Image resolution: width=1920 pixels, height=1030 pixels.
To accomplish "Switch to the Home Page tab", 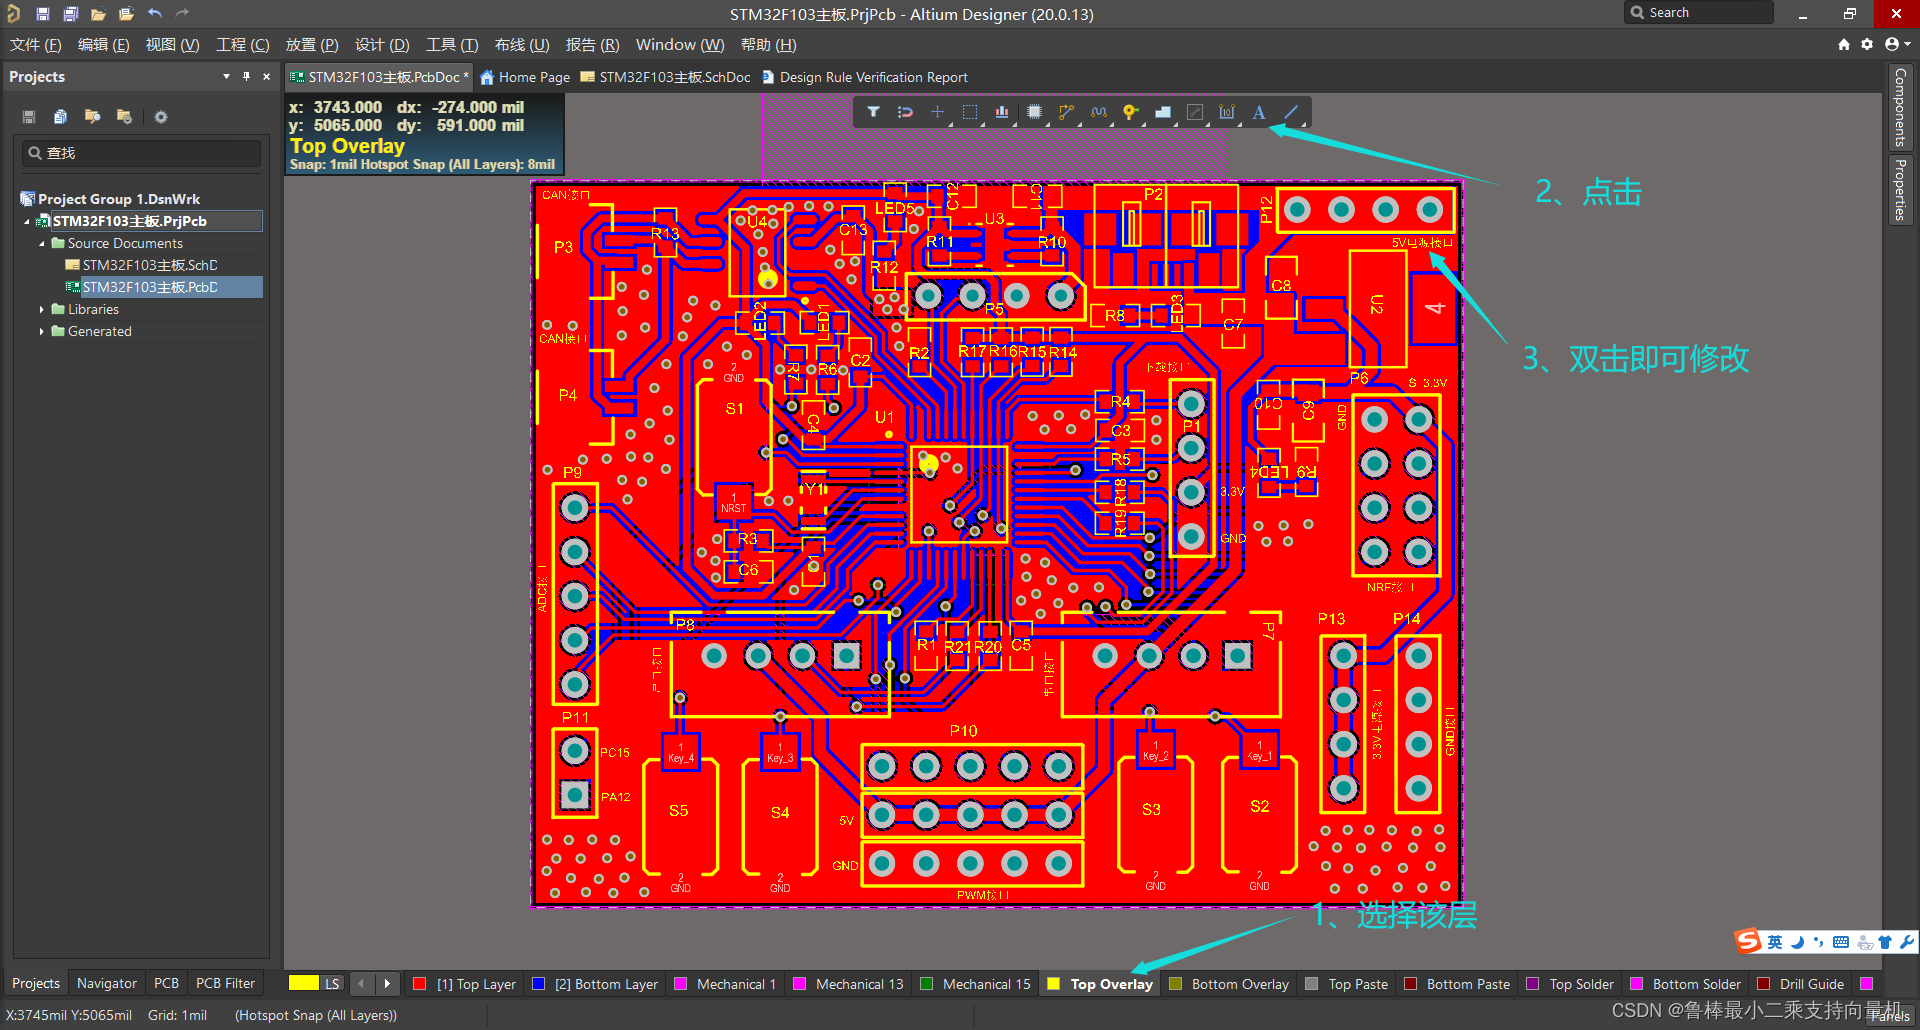I will (525, 77).
